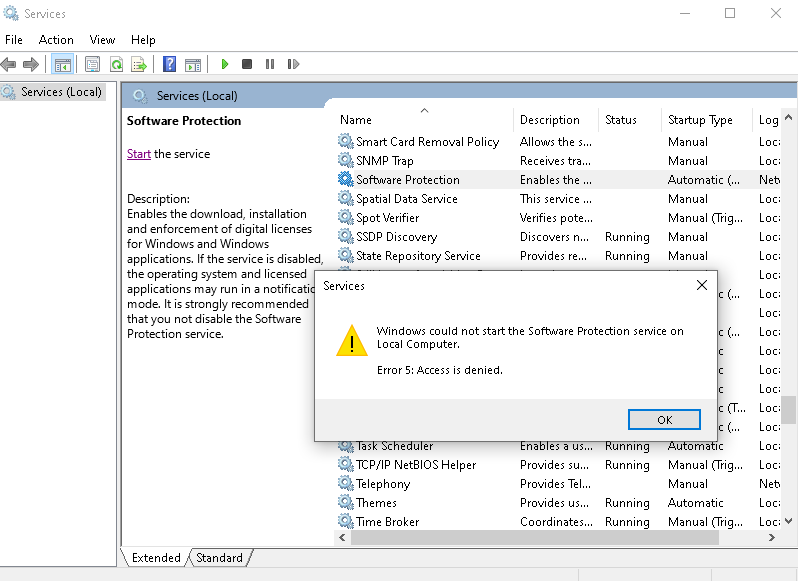Sort by the Status column header
The width and height of the screenshot is (798, 581).
click(630, 120)
